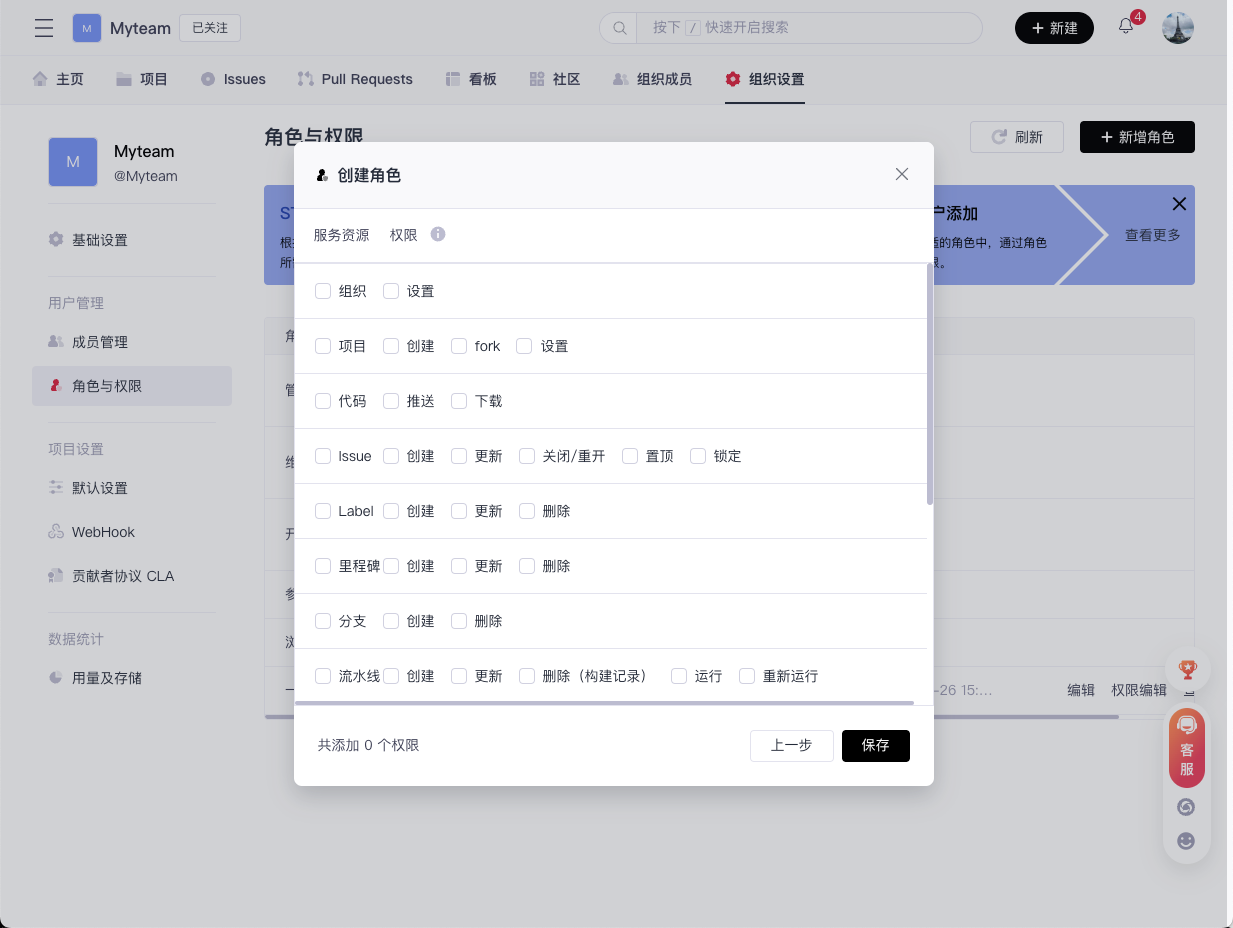The height and width of the screenshot is (928, 1233).
Task: Click the trophy icon on right edge
Action: 1187,669
